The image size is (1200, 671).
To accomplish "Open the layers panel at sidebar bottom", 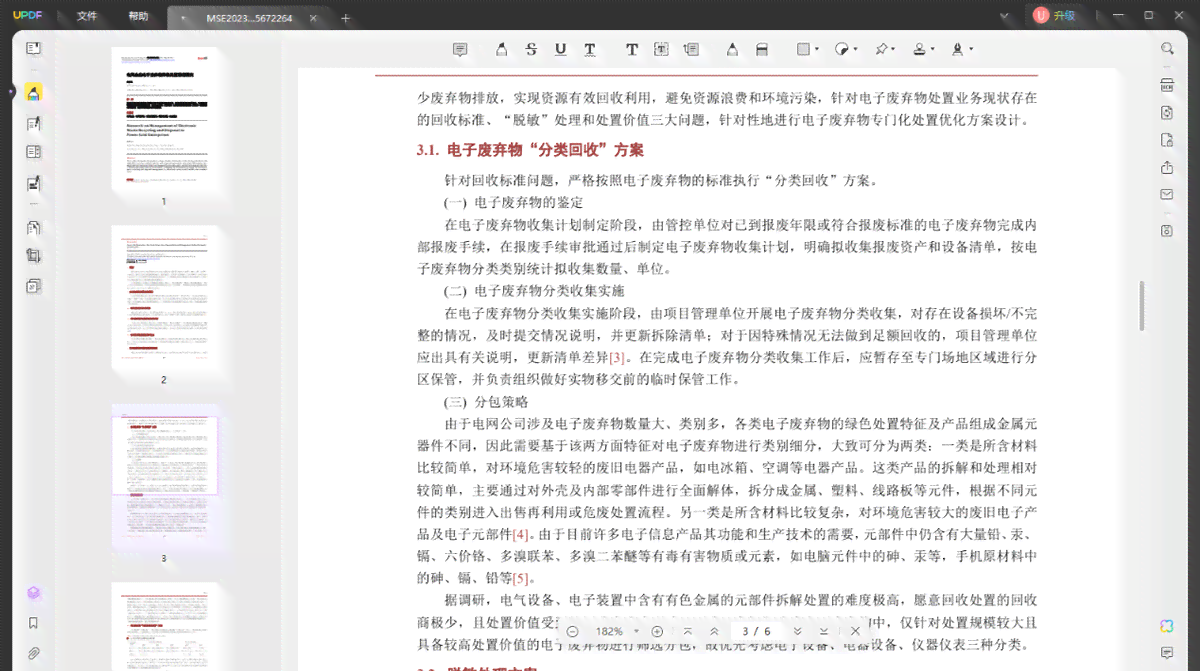I will [x=33, y=593].
